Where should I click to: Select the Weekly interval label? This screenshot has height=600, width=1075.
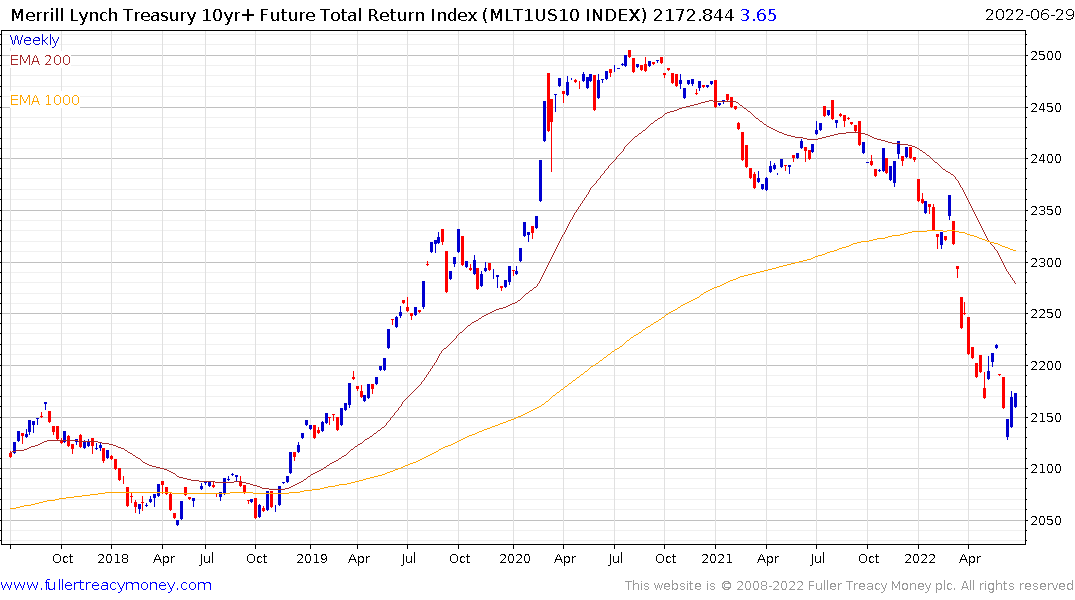click(34, 40)
